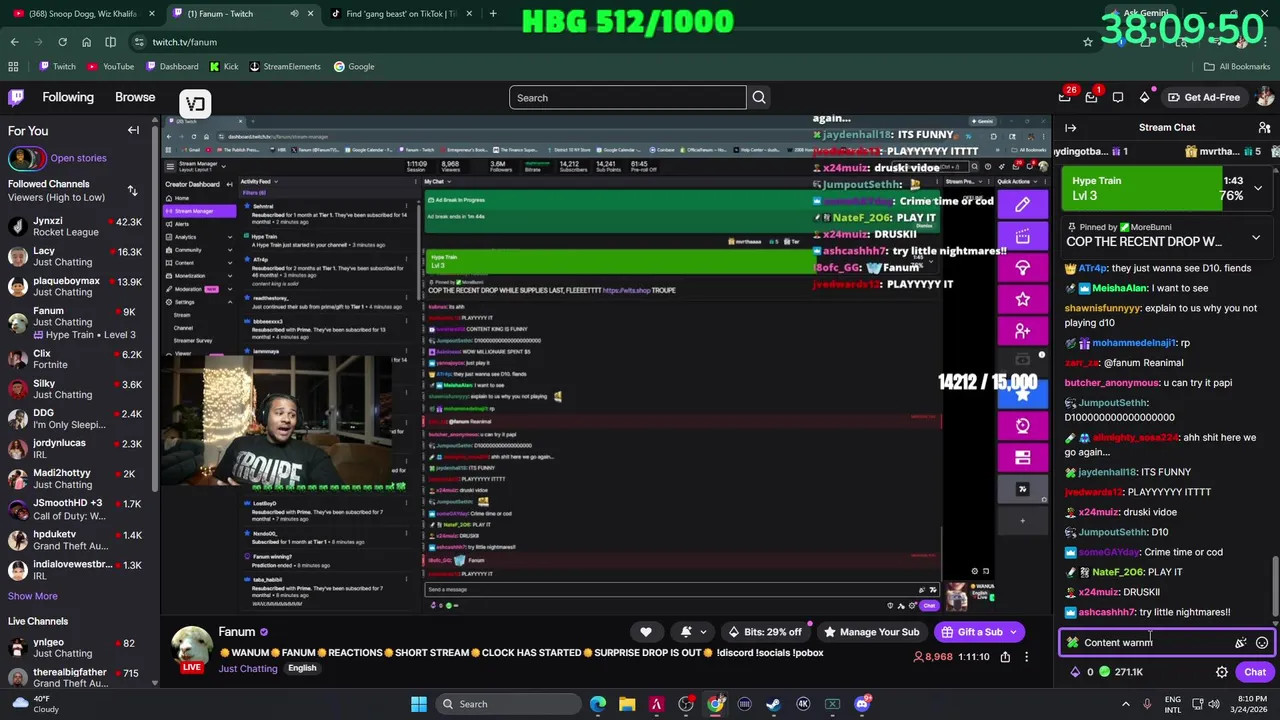1280x720 pixels.
Task: Open the Kick bookmark
Action: coord(224,66)
